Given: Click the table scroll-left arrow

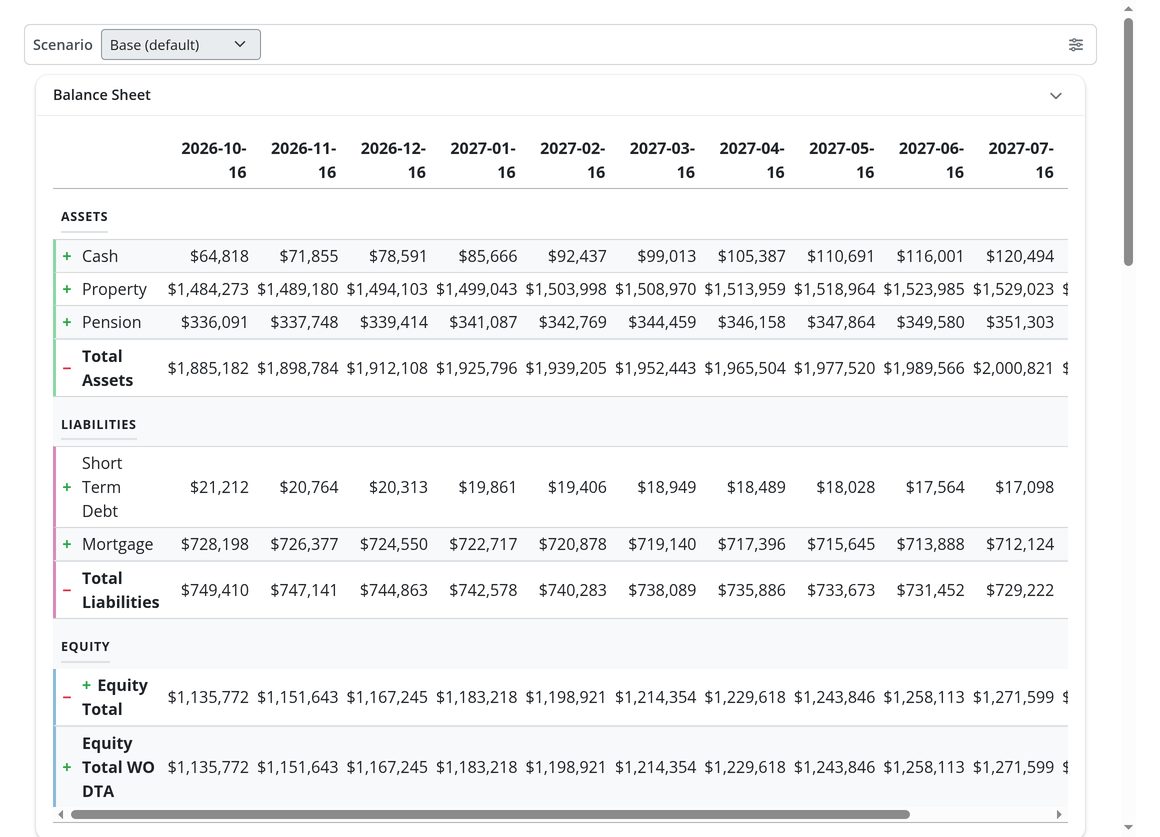Looking at the screenshot, I should click(x=61, y=815).
